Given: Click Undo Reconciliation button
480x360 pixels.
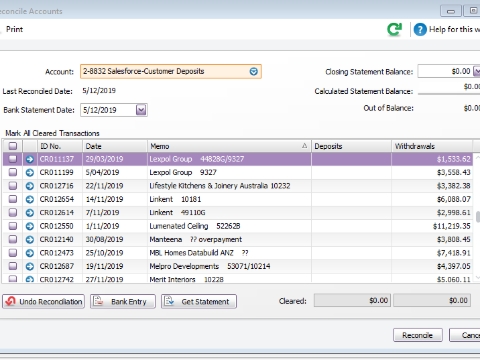Looking at the screenshot, I should 43,301.
